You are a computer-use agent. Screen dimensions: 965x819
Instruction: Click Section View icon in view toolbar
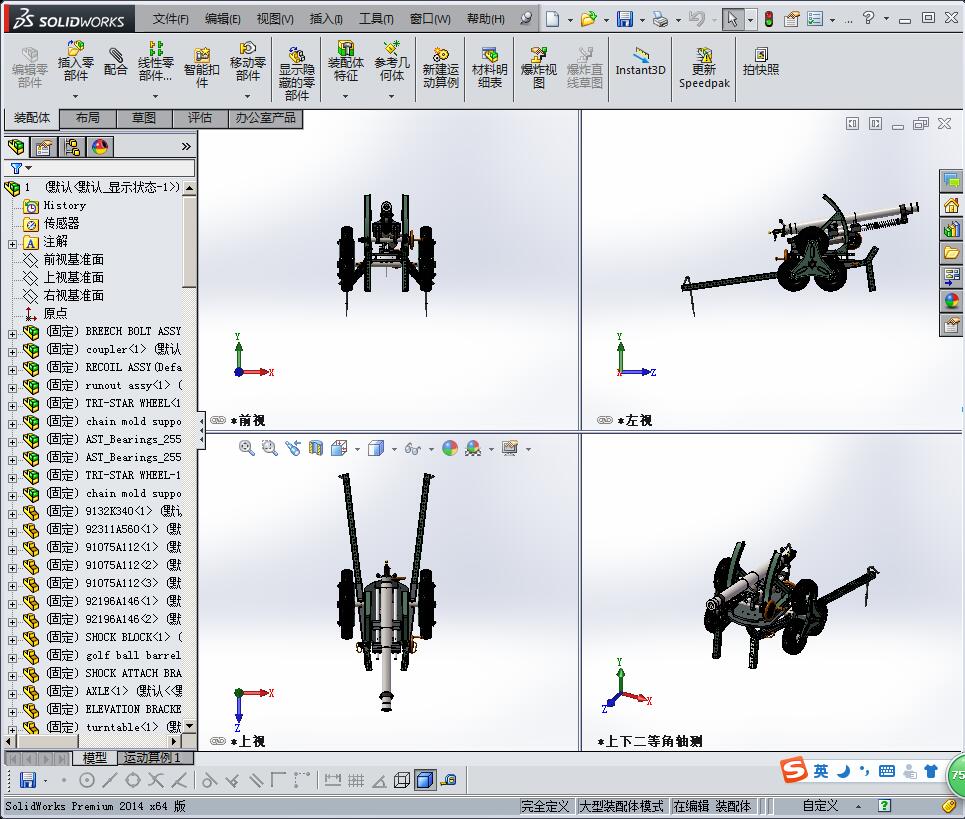click(x=316, y=448)
